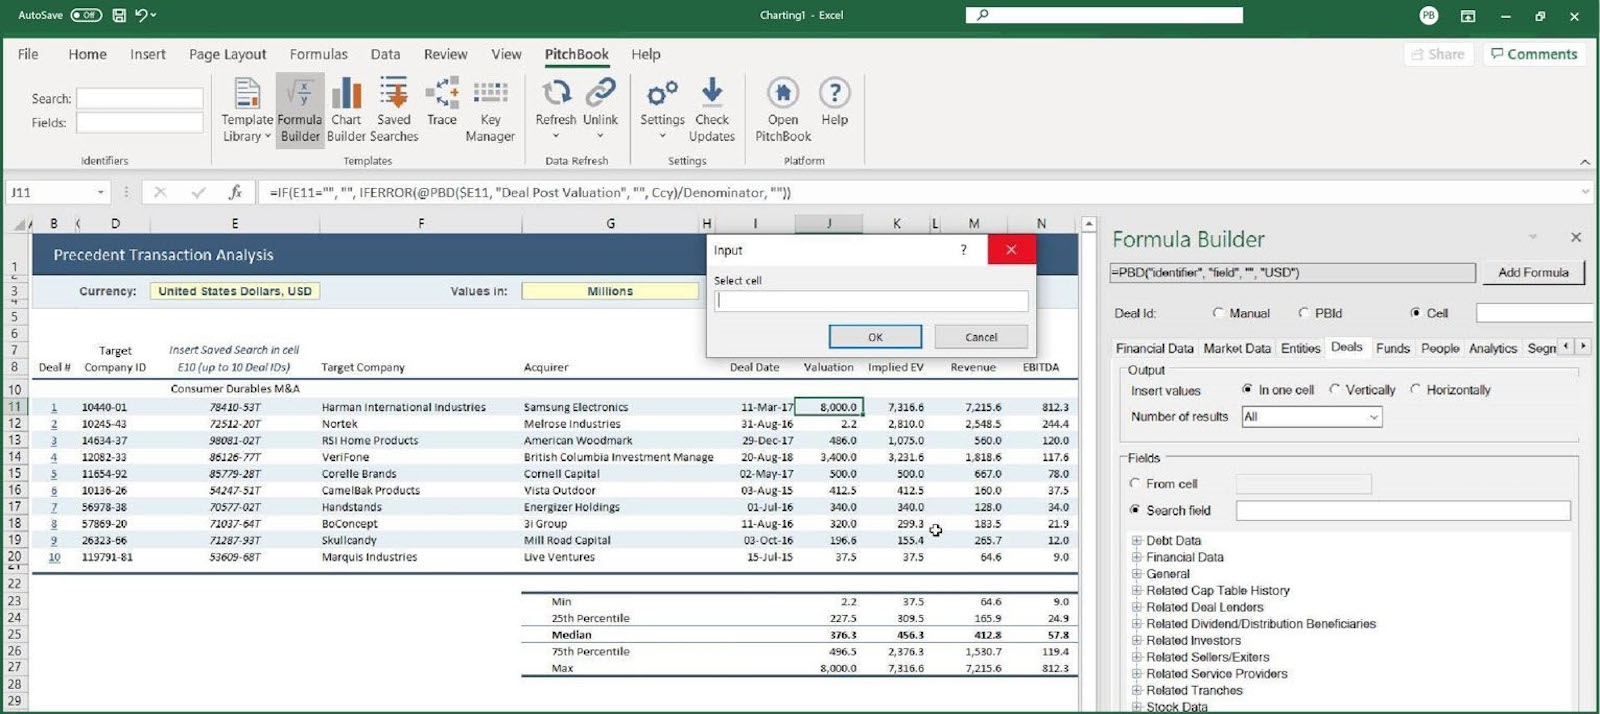Click the Identifiers Search input box

point(140,98)
